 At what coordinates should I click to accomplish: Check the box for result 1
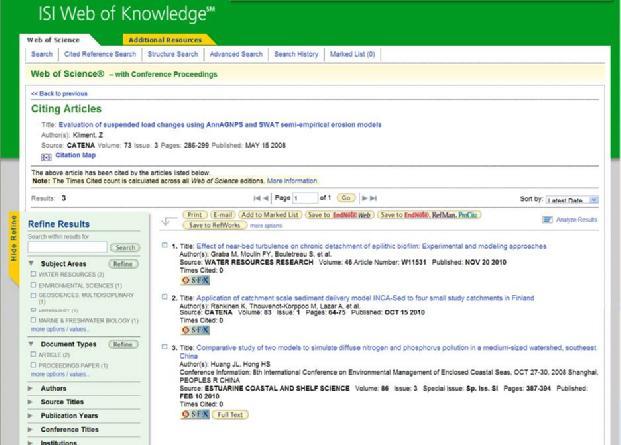(165, 245)
